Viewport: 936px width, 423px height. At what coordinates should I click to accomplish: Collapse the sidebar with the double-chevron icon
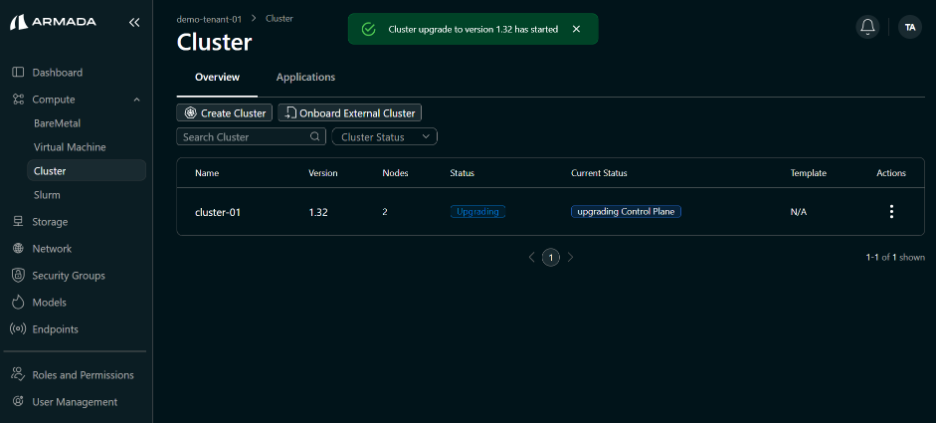pyautogui.click(x=134, y=23)
